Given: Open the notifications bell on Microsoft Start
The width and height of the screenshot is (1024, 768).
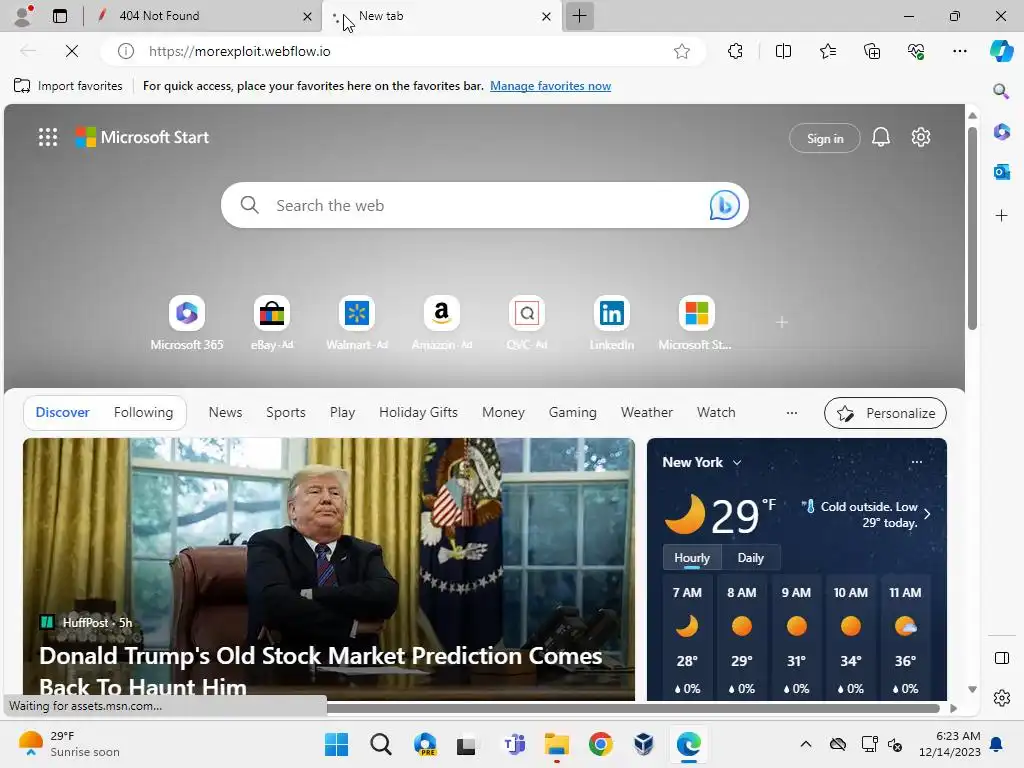Looking at the screenshot, I should click(x=880, y=137).
